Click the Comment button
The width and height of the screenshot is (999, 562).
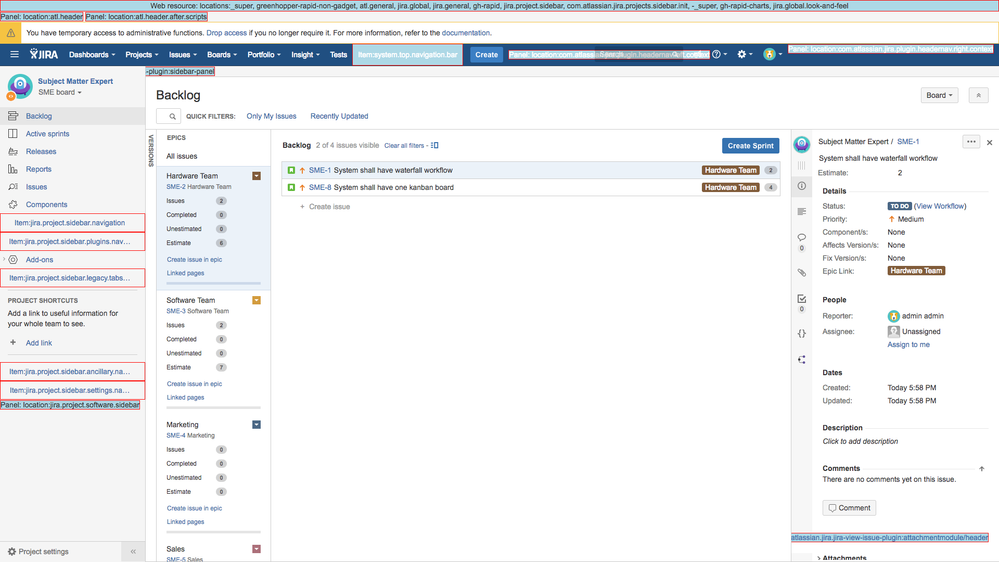pos(849,508)
